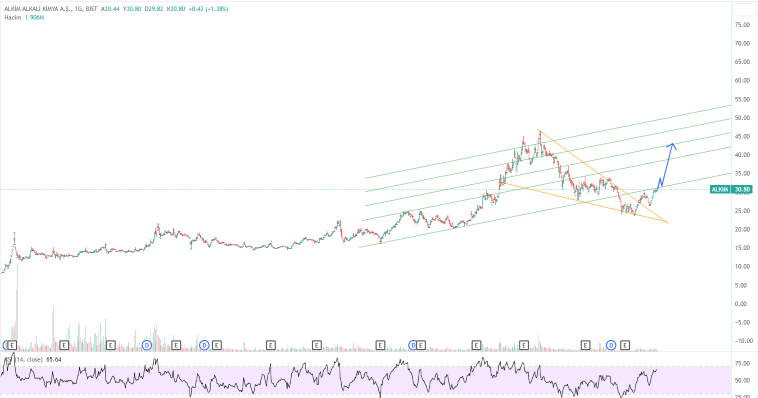The height and width of the screenshot is (398, 758).
Task: Click the 0.00 price axis label
Action: tap(741, 304)
